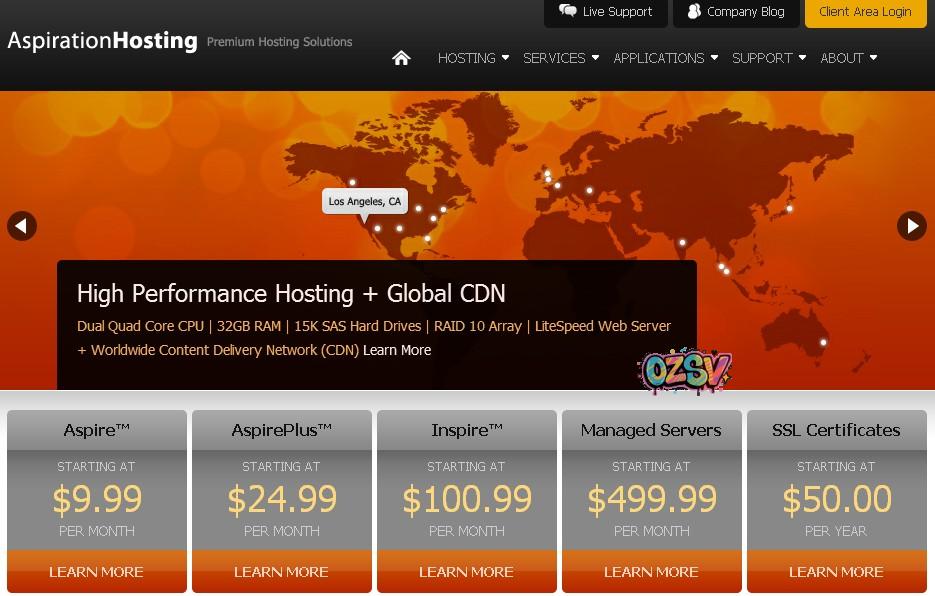Click Learn More about the Global CDN
The height and width of the screenshot is (596, 935).
(x=397, y=350)
